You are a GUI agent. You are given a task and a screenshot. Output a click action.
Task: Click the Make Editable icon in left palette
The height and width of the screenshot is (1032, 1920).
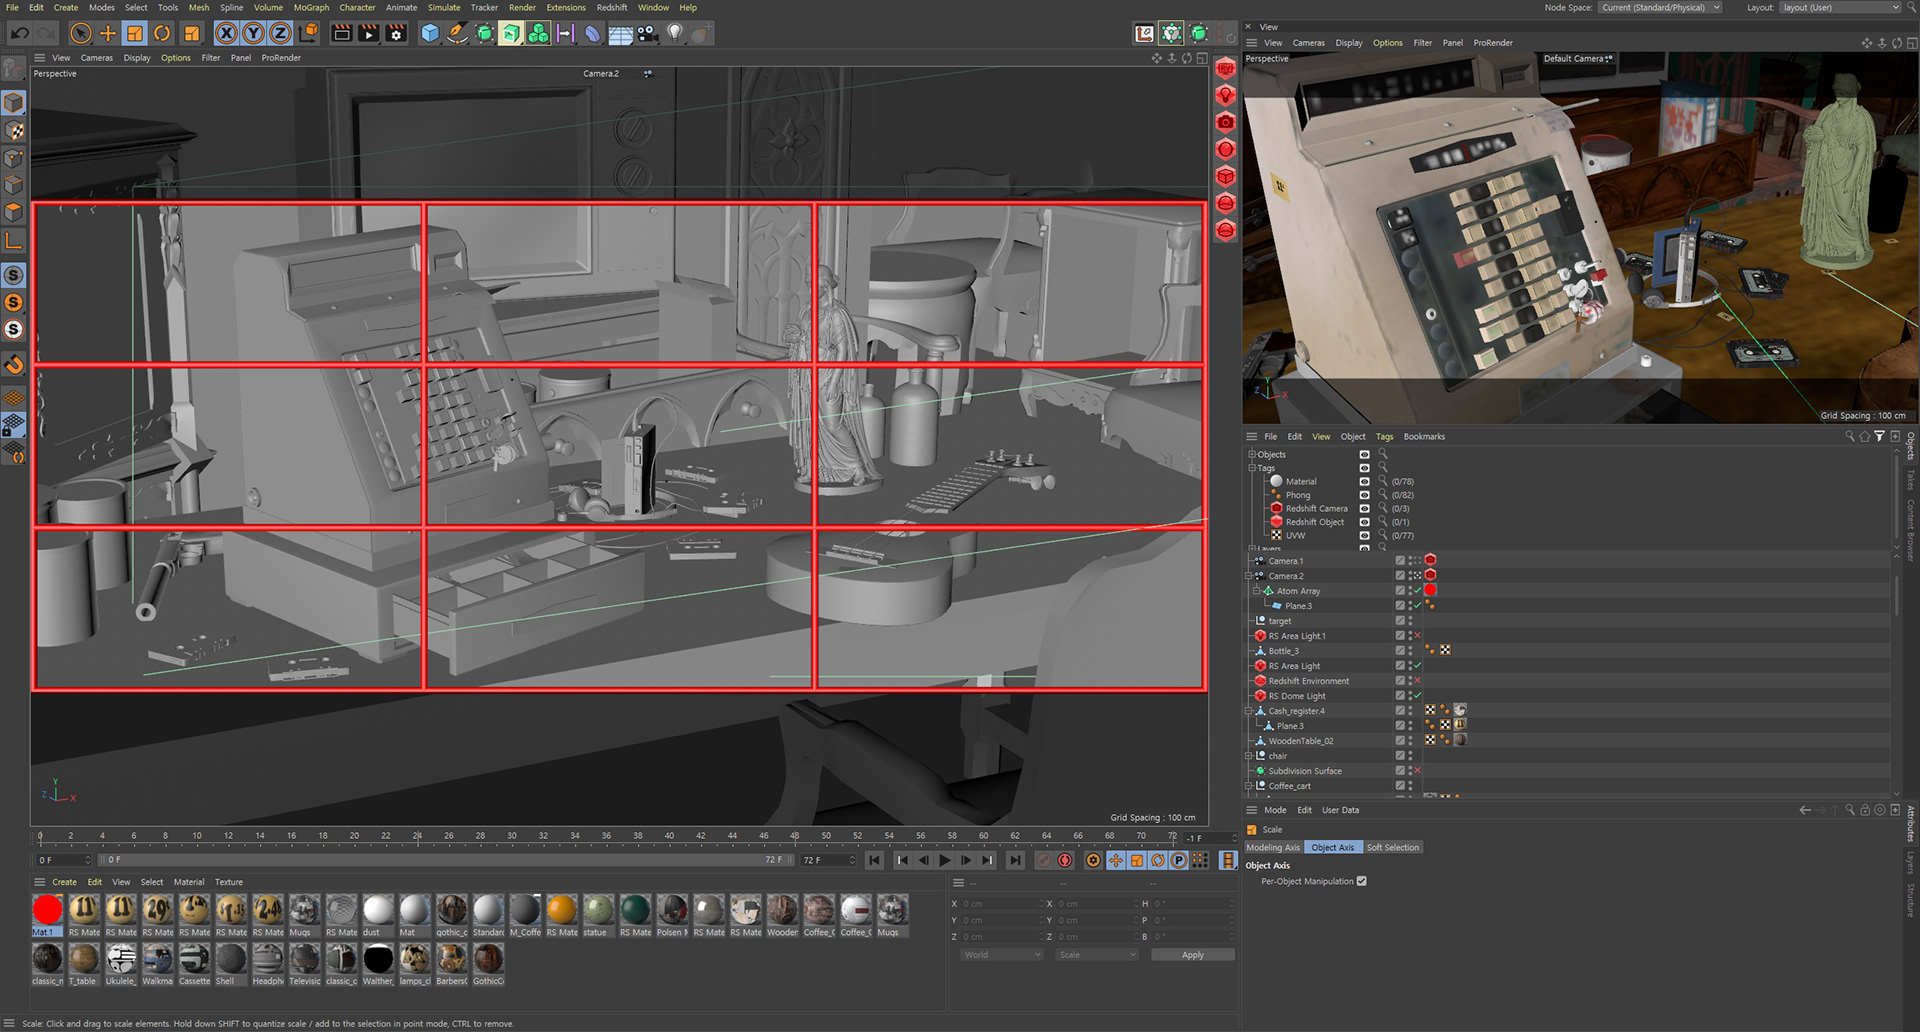tap(13, 68)
